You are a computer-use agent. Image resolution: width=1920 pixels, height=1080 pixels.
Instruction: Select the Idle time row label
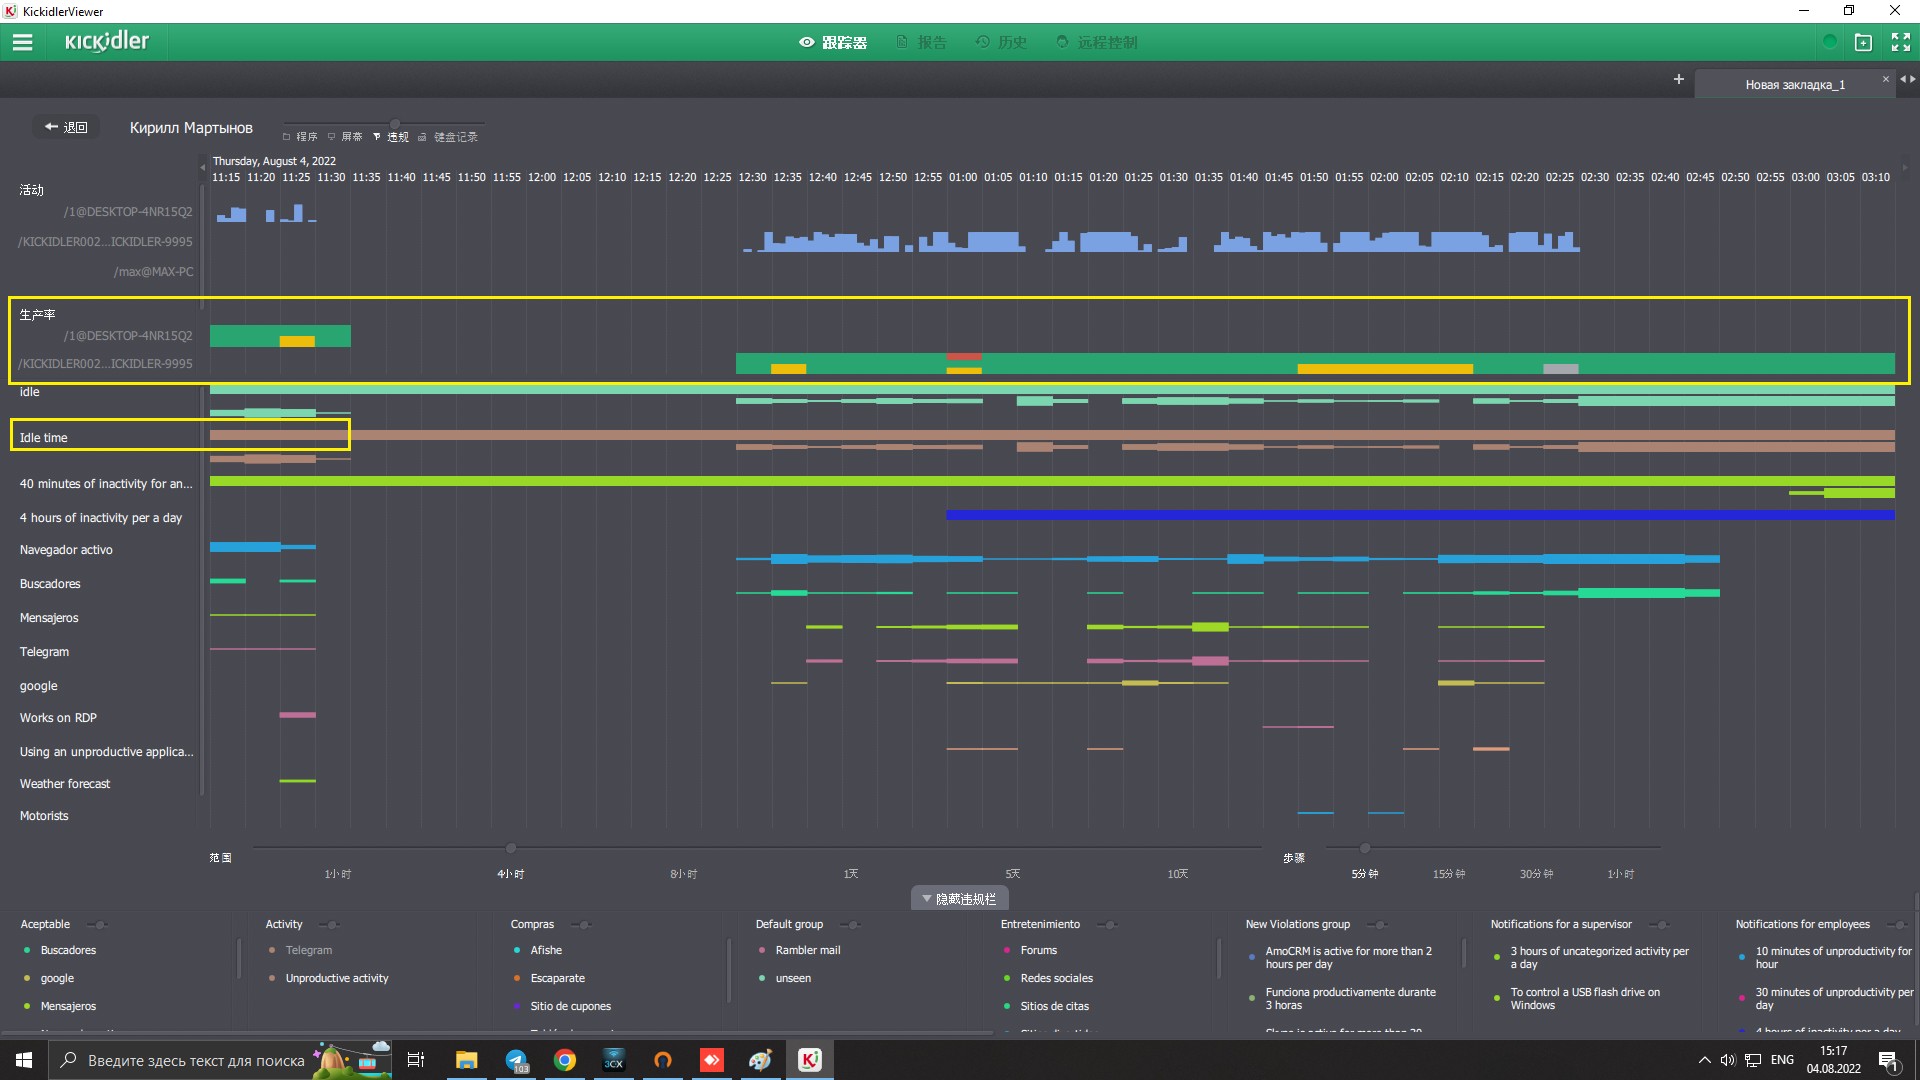point(43,438)
